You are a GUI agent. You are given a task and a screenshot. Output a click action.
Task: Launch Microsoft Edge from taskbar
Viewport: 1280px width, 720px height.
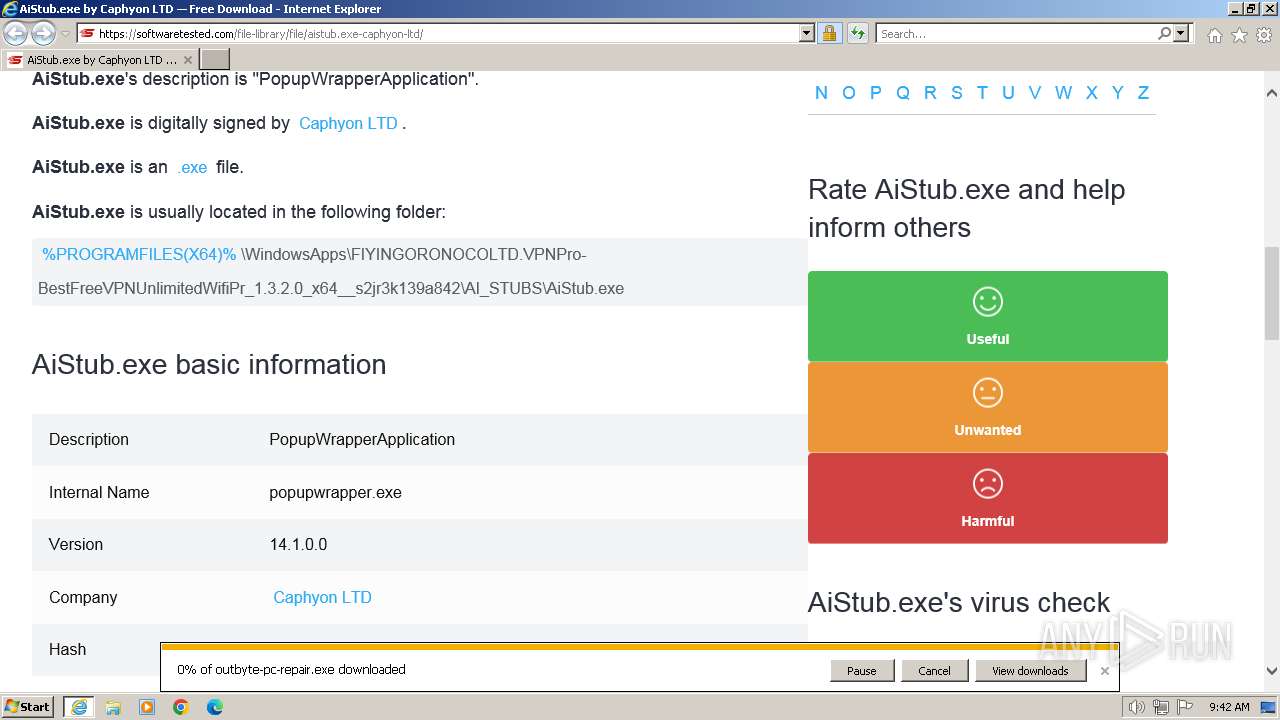pos(215,707)
